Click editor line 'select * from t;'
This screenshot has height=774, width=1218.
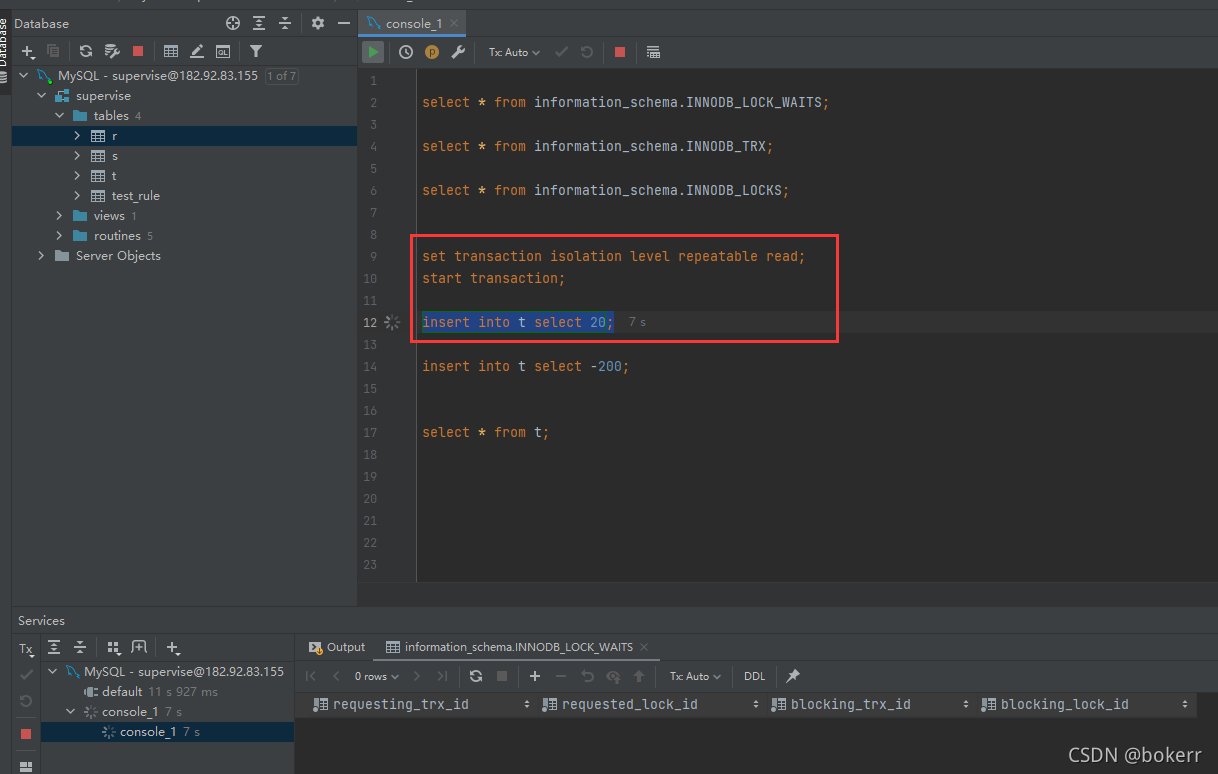486,432
